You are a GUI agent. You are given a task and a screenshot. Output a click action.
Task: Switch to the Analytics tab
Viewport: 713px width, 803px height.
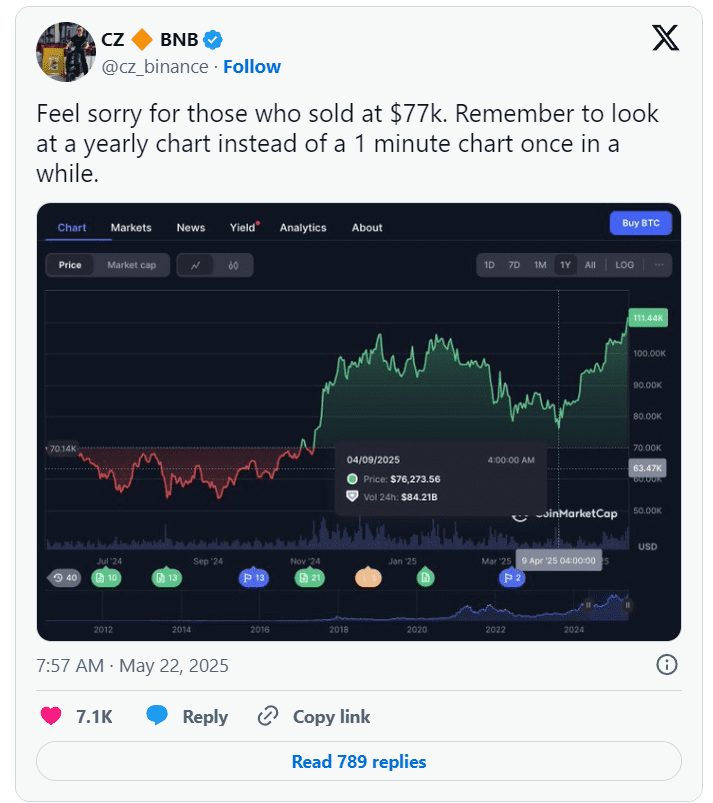pos(303,227)
